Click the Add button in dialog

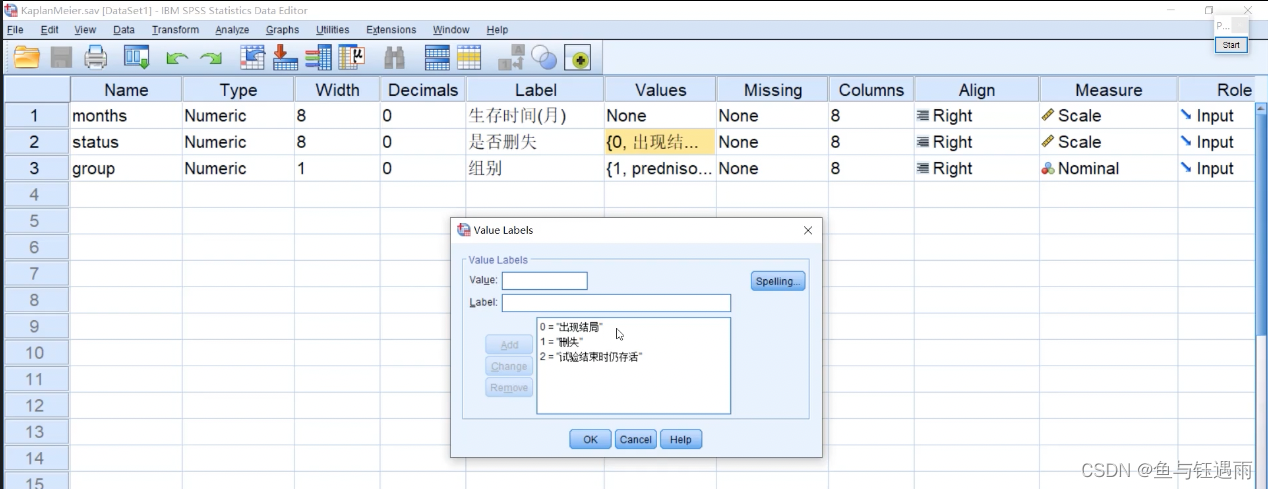pyautogui.click(x=509, y=345)
